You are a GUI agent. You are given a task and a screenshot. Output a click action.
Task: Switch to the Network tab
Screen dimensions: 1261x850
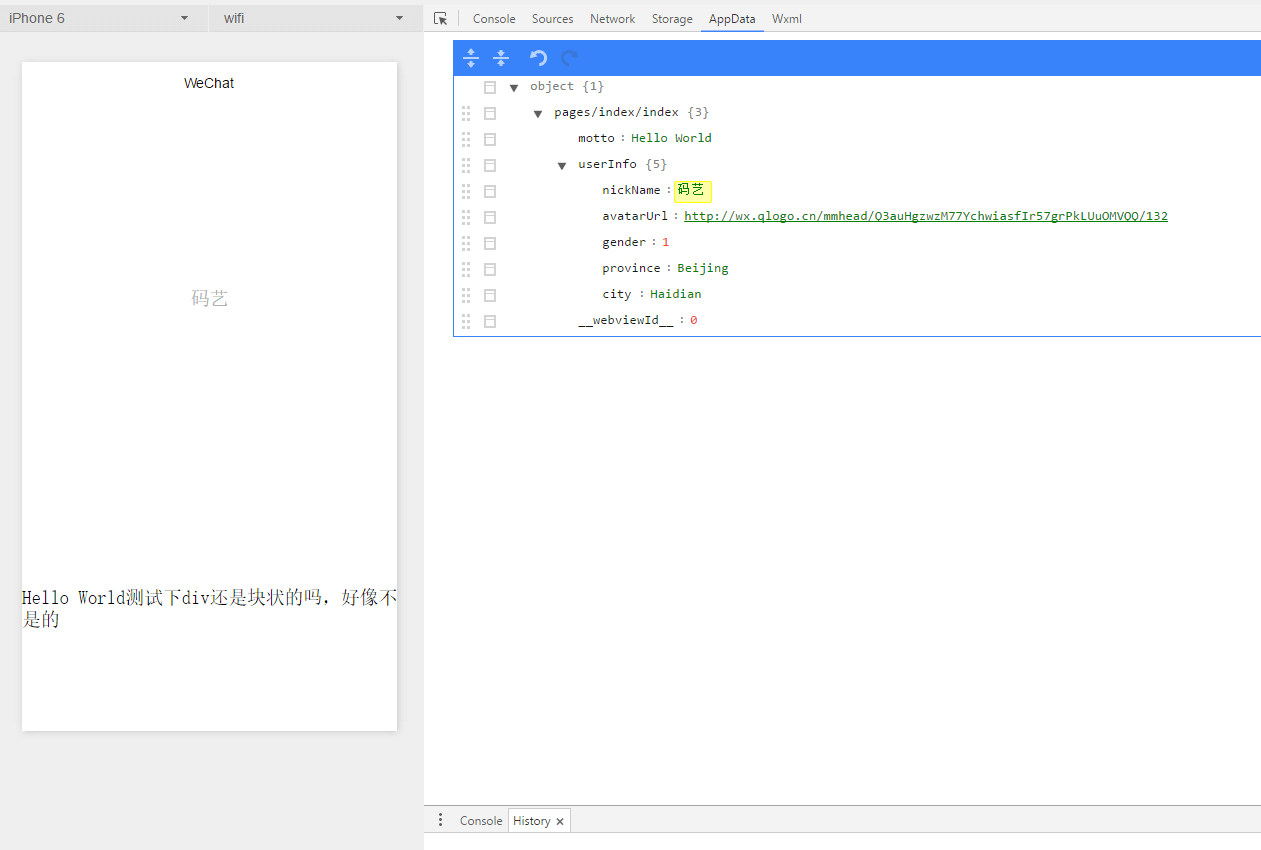(x=612, y=19)
